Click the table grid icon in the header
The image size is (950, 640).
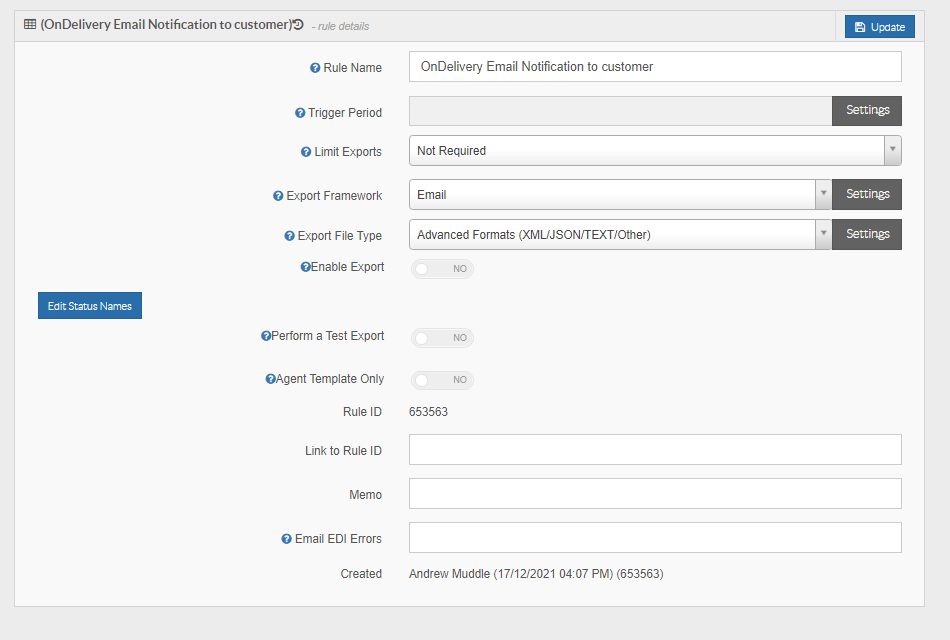coord(30,24)
